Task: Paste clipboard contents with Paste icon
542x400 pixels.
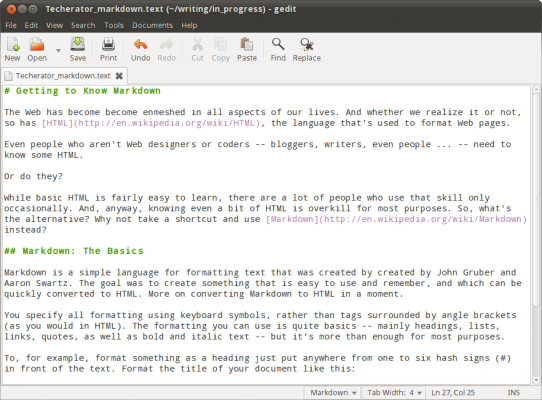Action: coord(247,49)
